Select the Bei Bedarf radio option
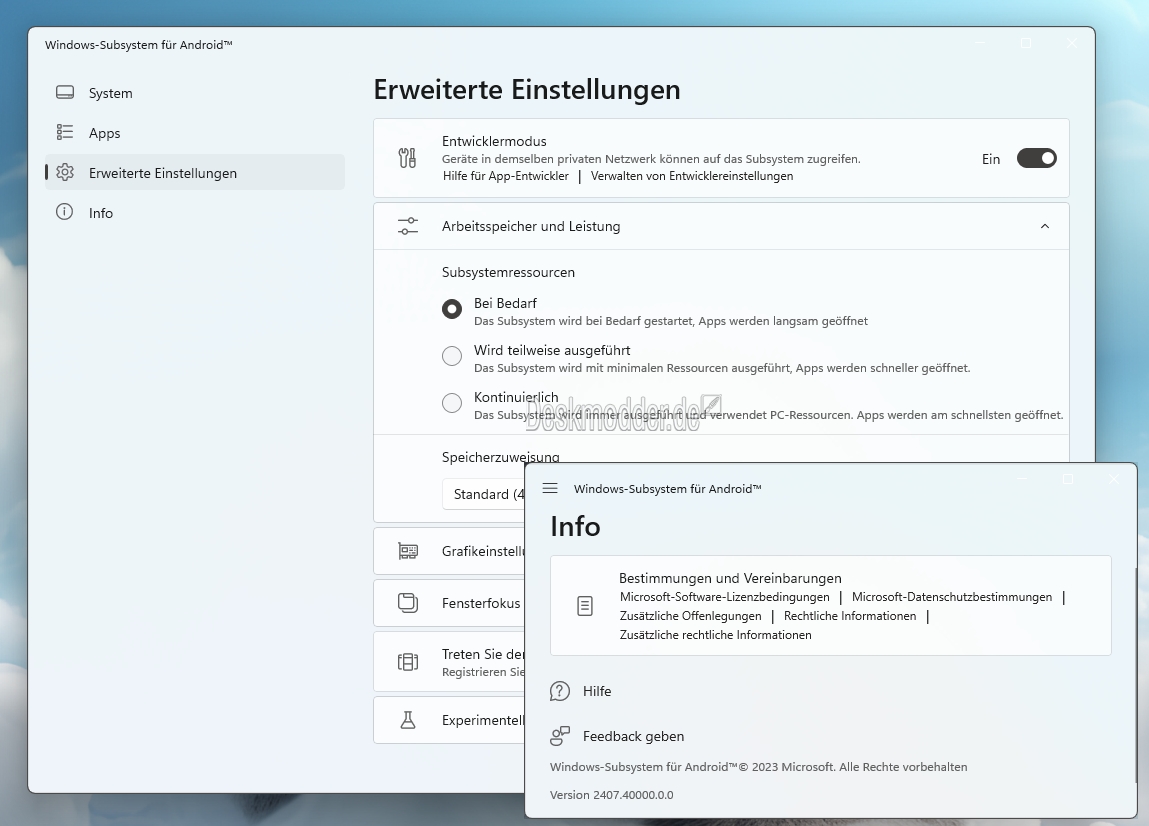The height and width of the screenshot is (826, 1149). tap(452, 309)
